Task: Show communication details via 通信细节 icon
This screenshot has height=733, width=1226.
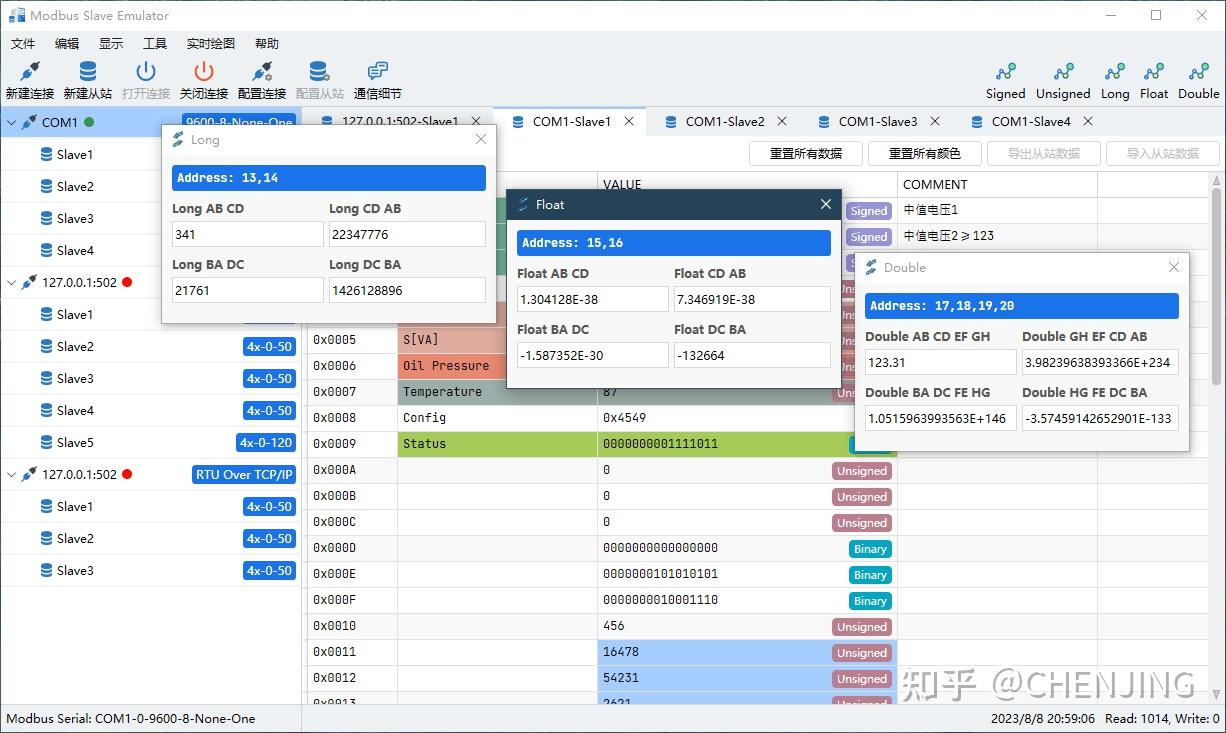Action: [376, 79]
